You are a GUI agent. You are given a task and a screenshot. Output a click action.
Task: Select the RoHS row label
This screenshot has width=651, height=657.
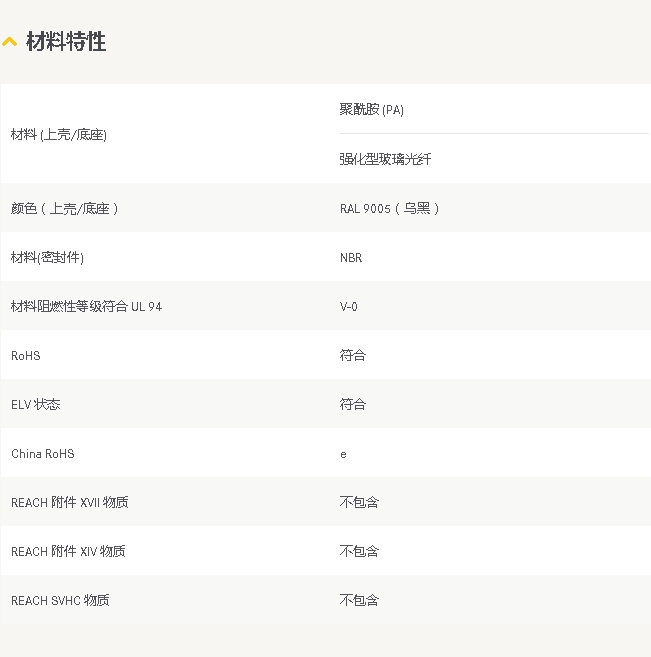pyautogui.click(x=26, y=356)
